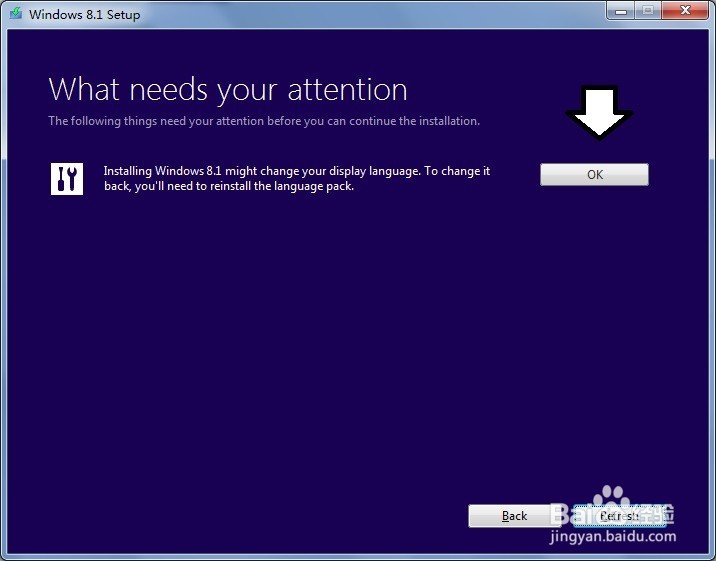
Task: Go to previous step with Back button
Action: (x=514, y=516)
